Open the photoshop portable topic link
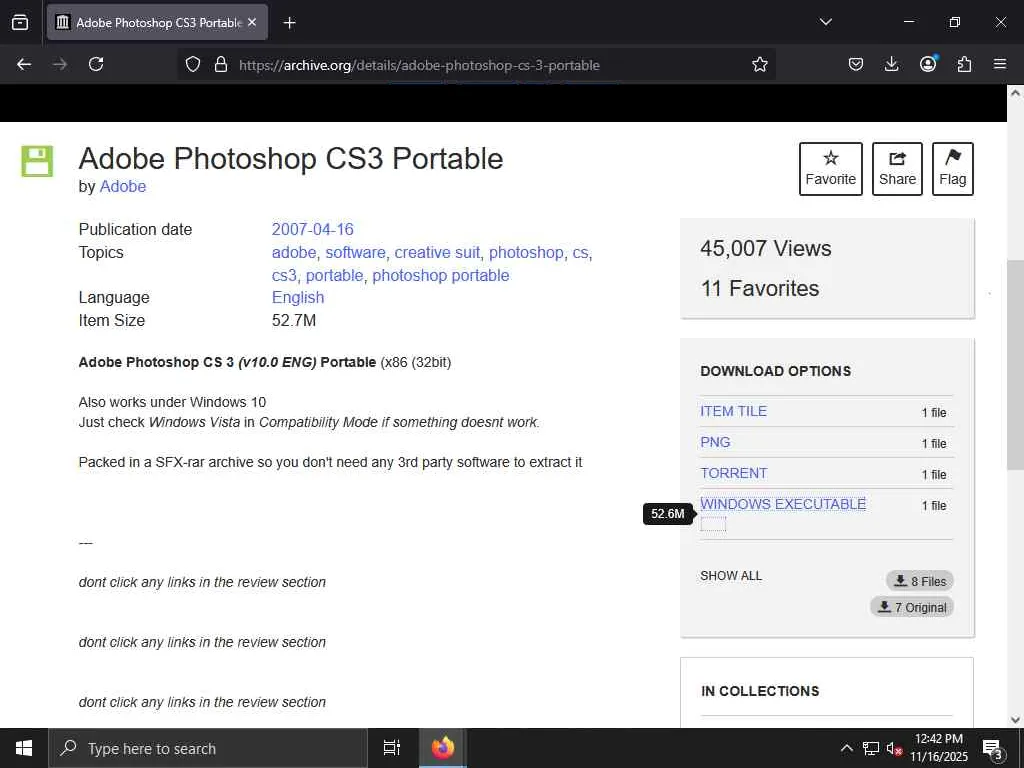This screenshot has height=768, width=1024. point(441,276)
